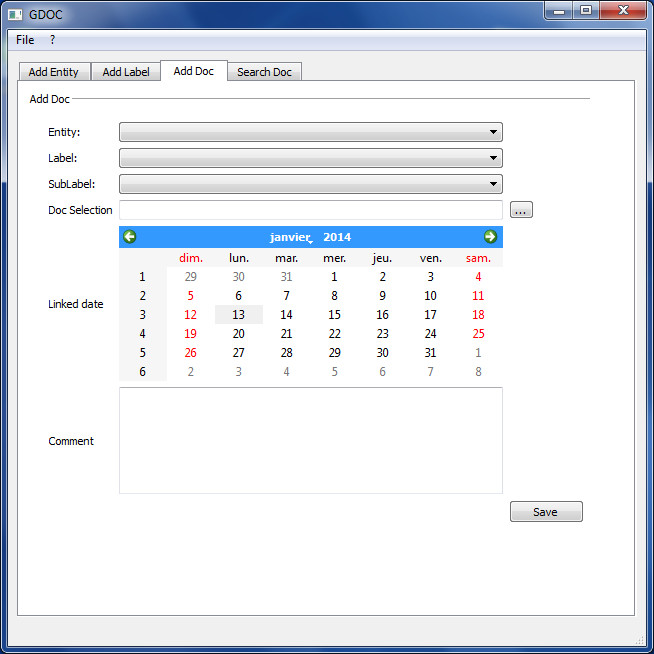Select Sunday January 5
The height and width of the screenshot is (654, 654).
tap(191, 296)
